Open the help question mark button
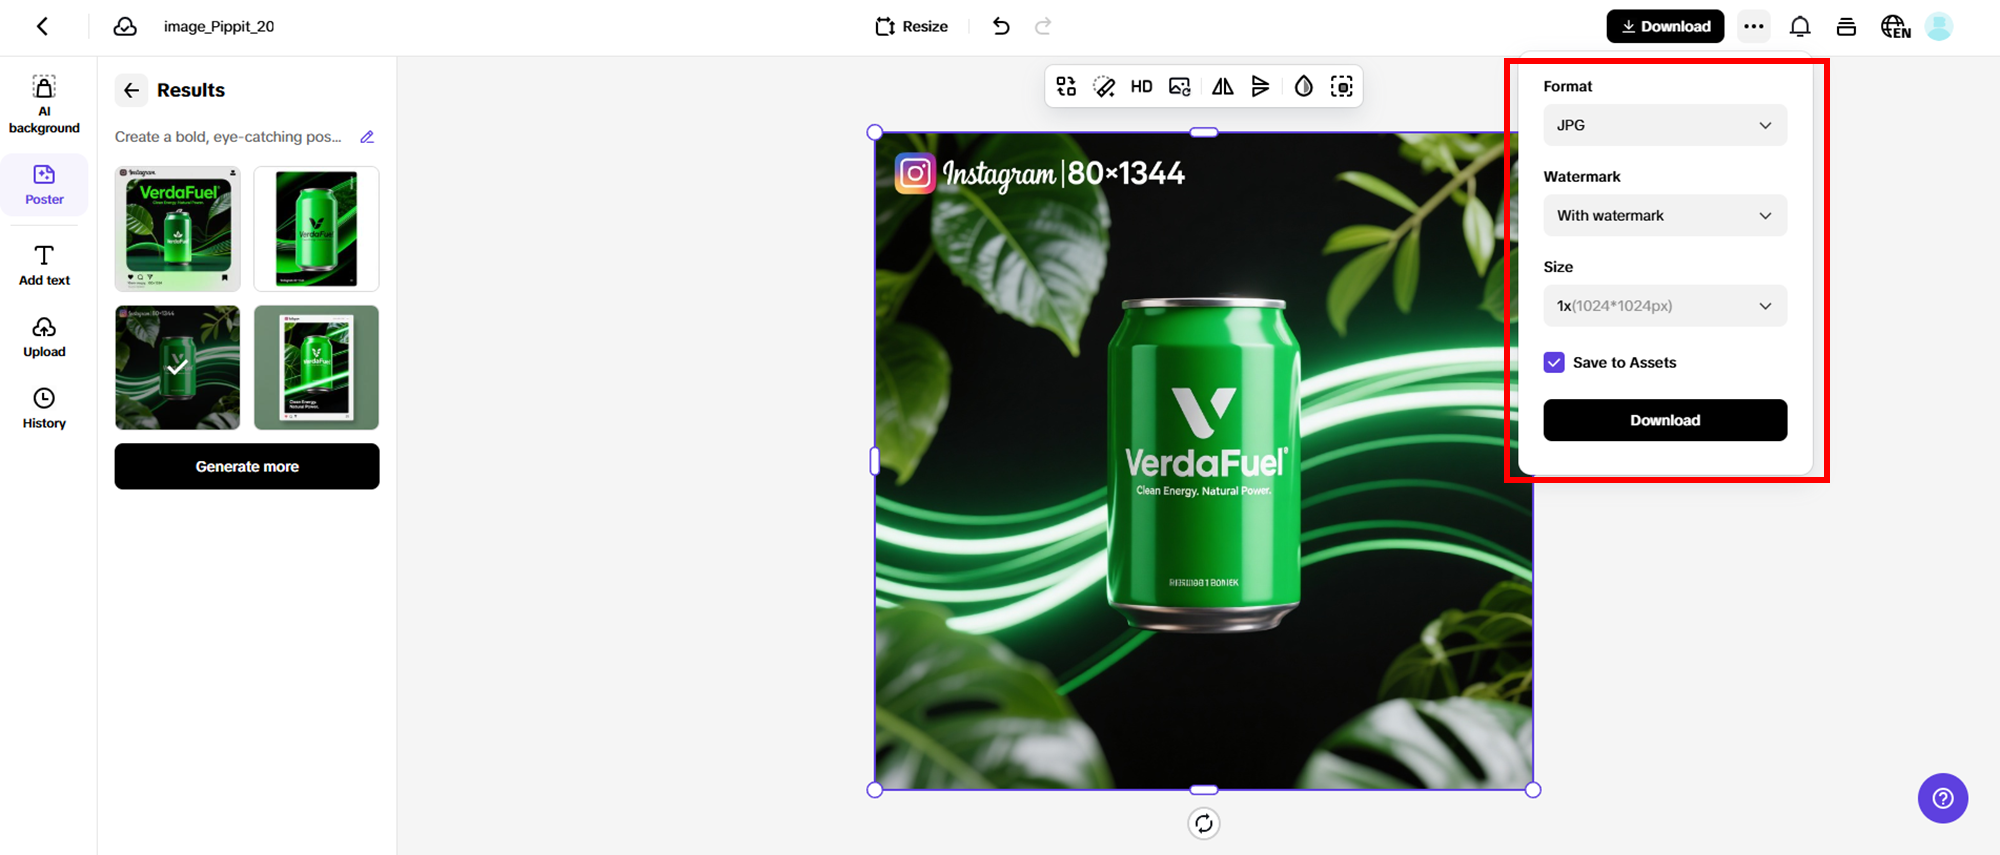Viewport: 2000px width, 855px height. tap(1943, 798)
